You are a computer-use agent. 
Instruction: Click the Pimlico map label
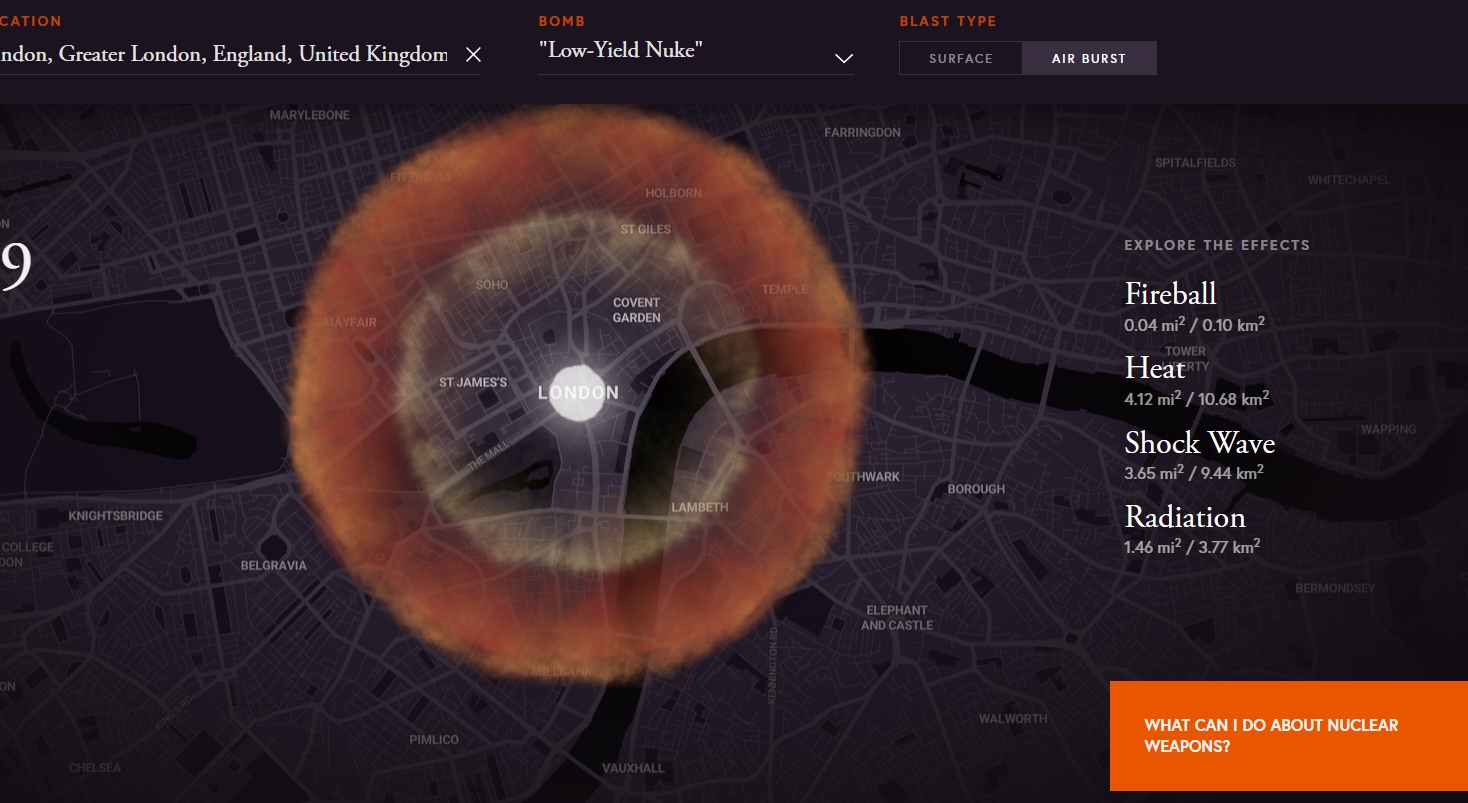(434, 740)
